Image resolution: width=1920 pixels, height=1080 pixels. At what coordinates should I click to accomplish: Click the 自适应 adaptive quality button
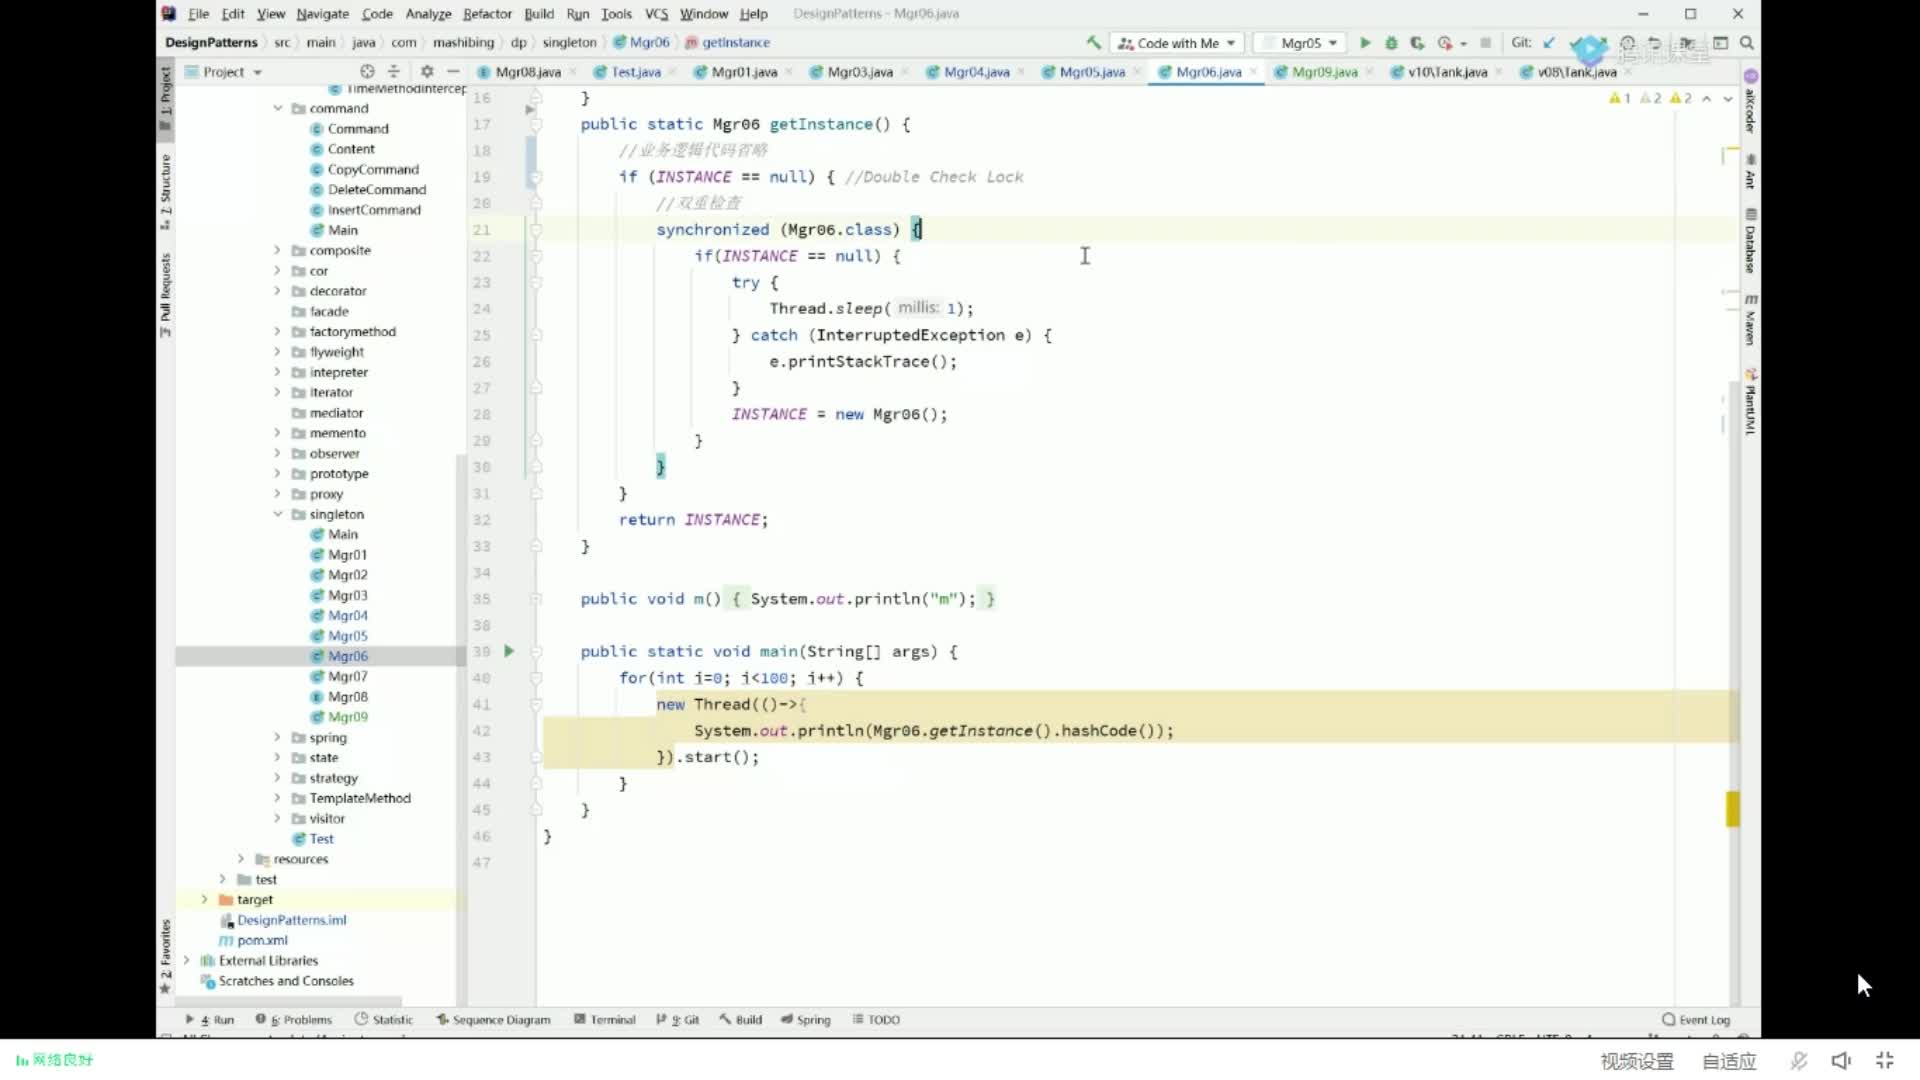[1729, 1061]
